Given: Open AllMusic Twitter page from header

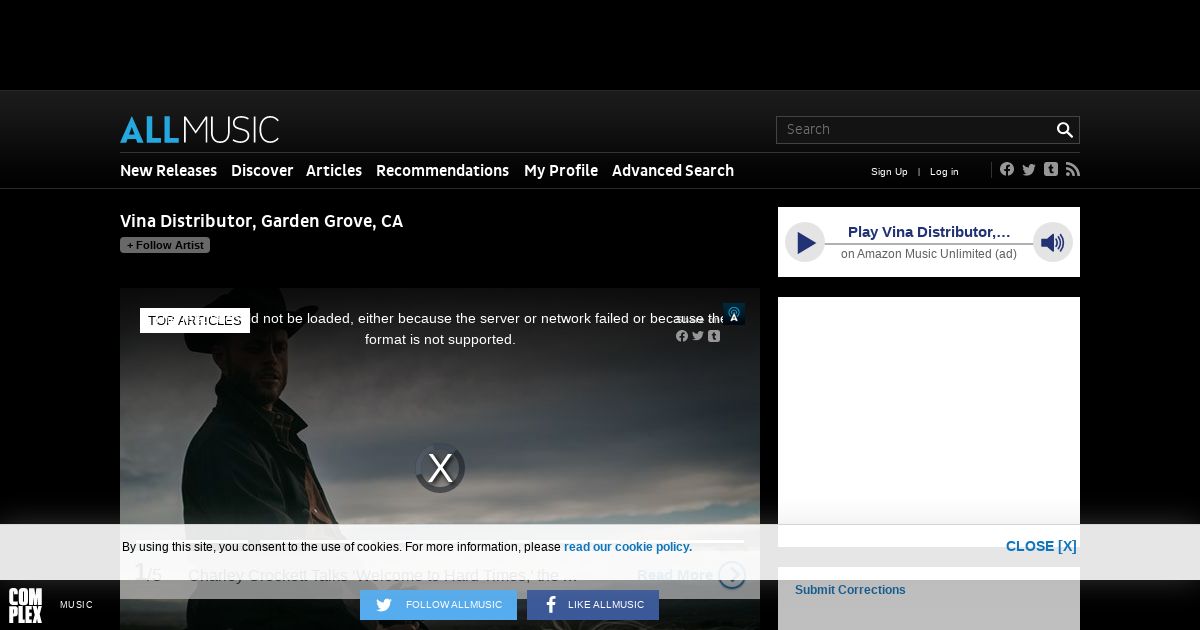Looking at the screenshot, I should coord(1029,169).
